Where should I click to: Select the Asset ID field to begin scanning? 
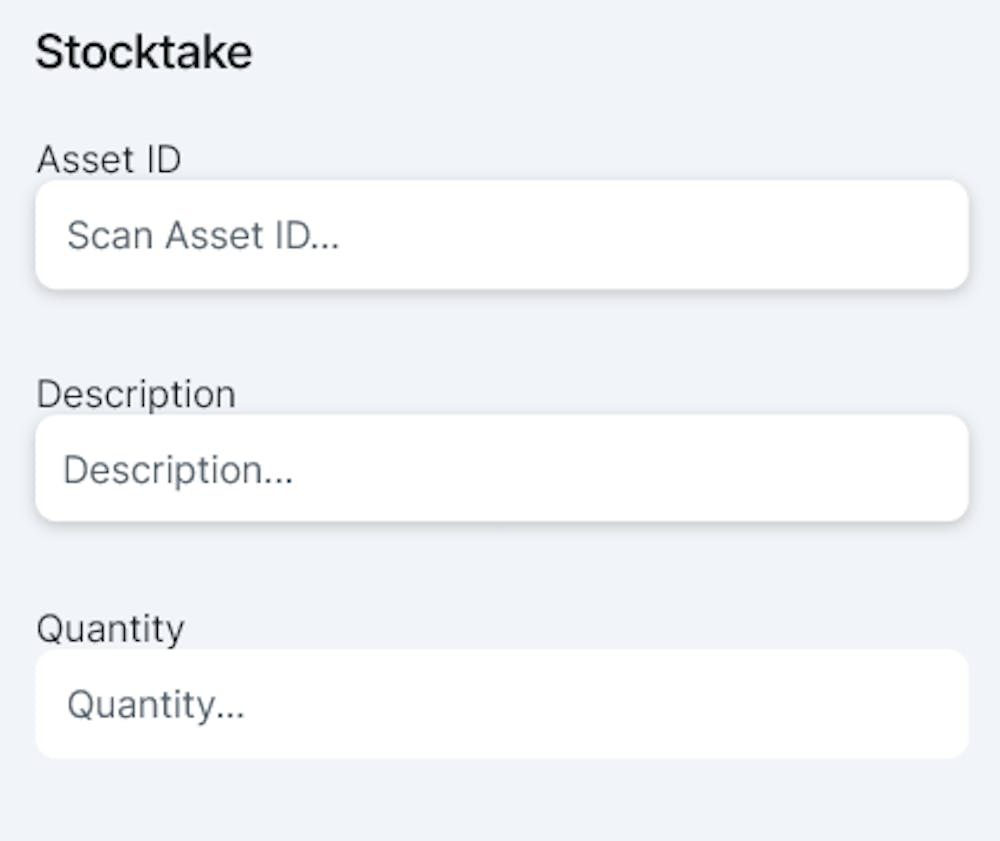[500, 235]
